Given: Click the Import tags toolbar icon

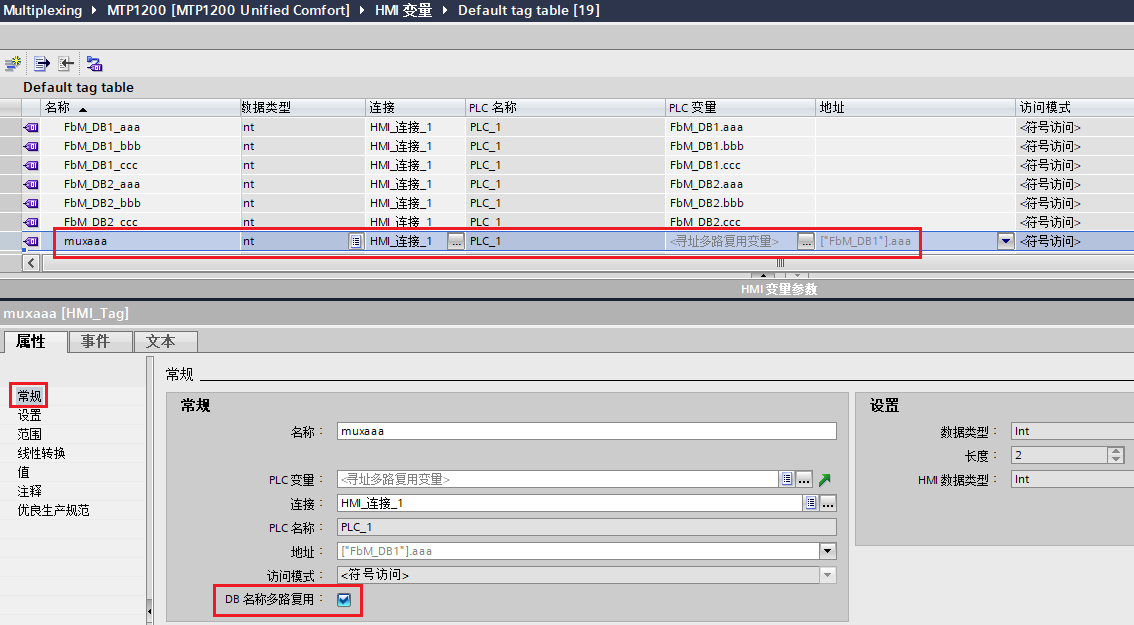Looking at the screenshot, I should 65,62.
